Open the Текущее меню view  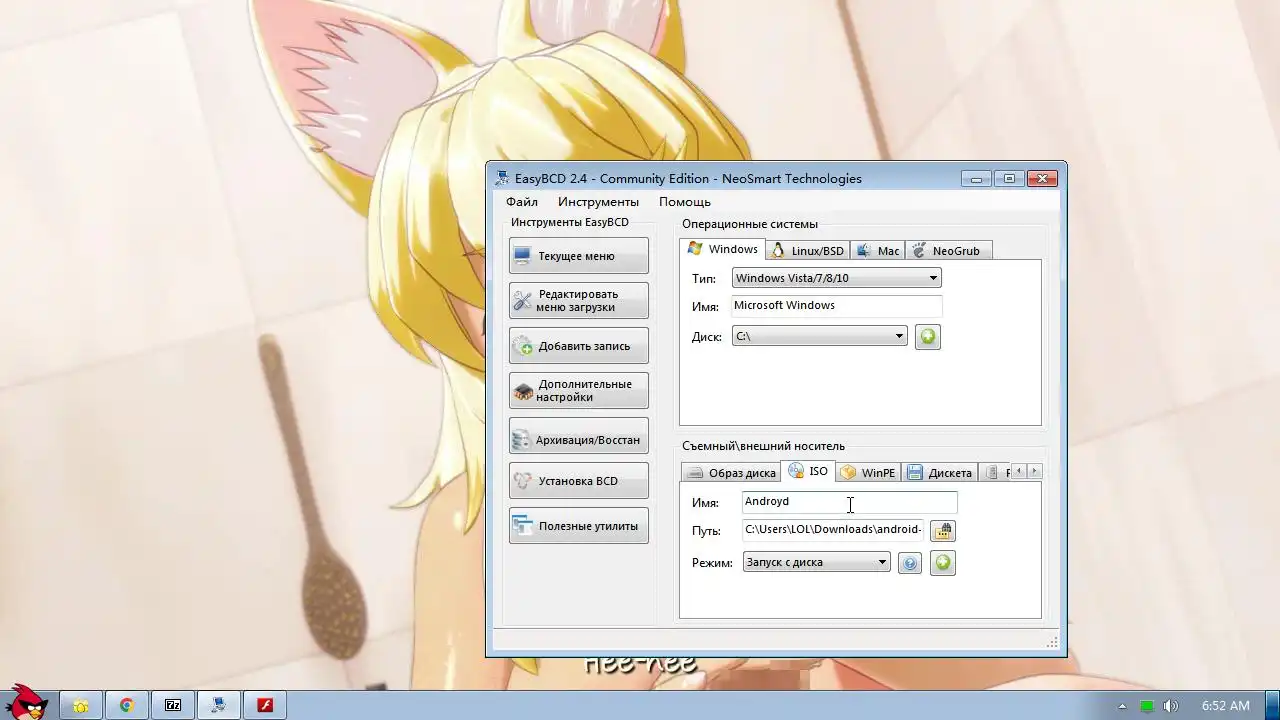point(578,256)
